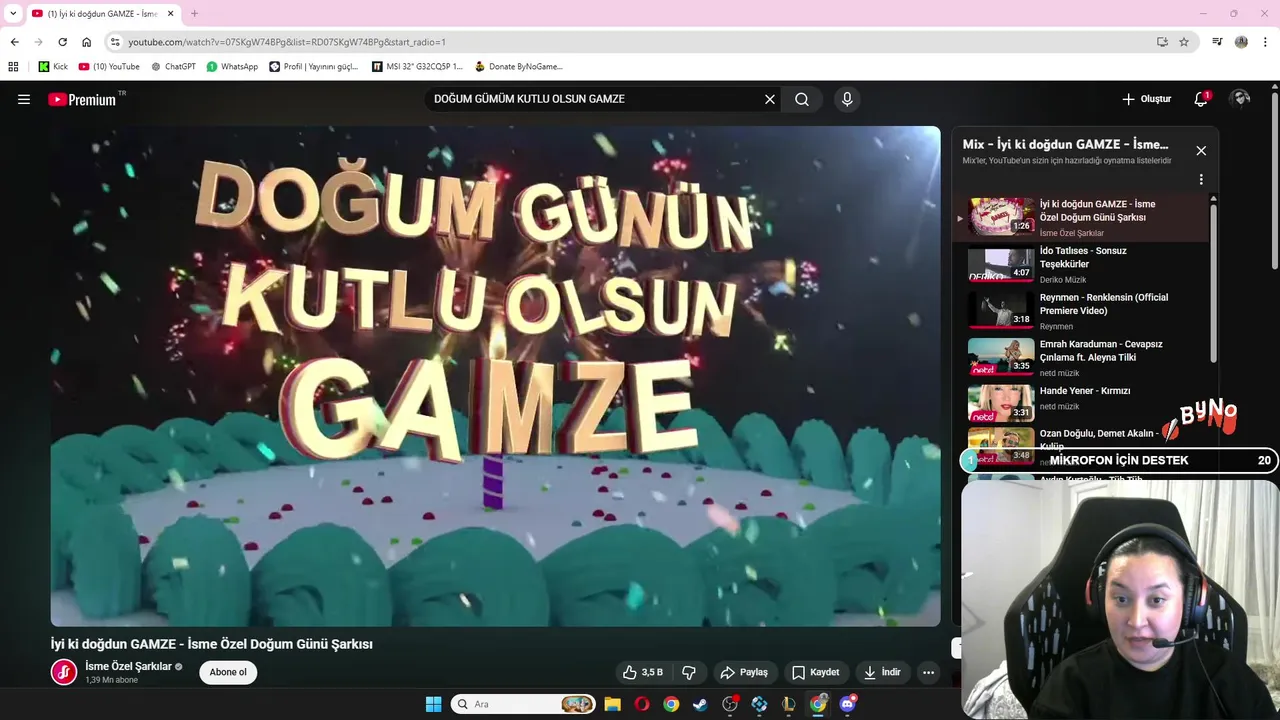1280x720 pixels.
Task: Open the video title text below player
Action: click(x=212, y=644)
